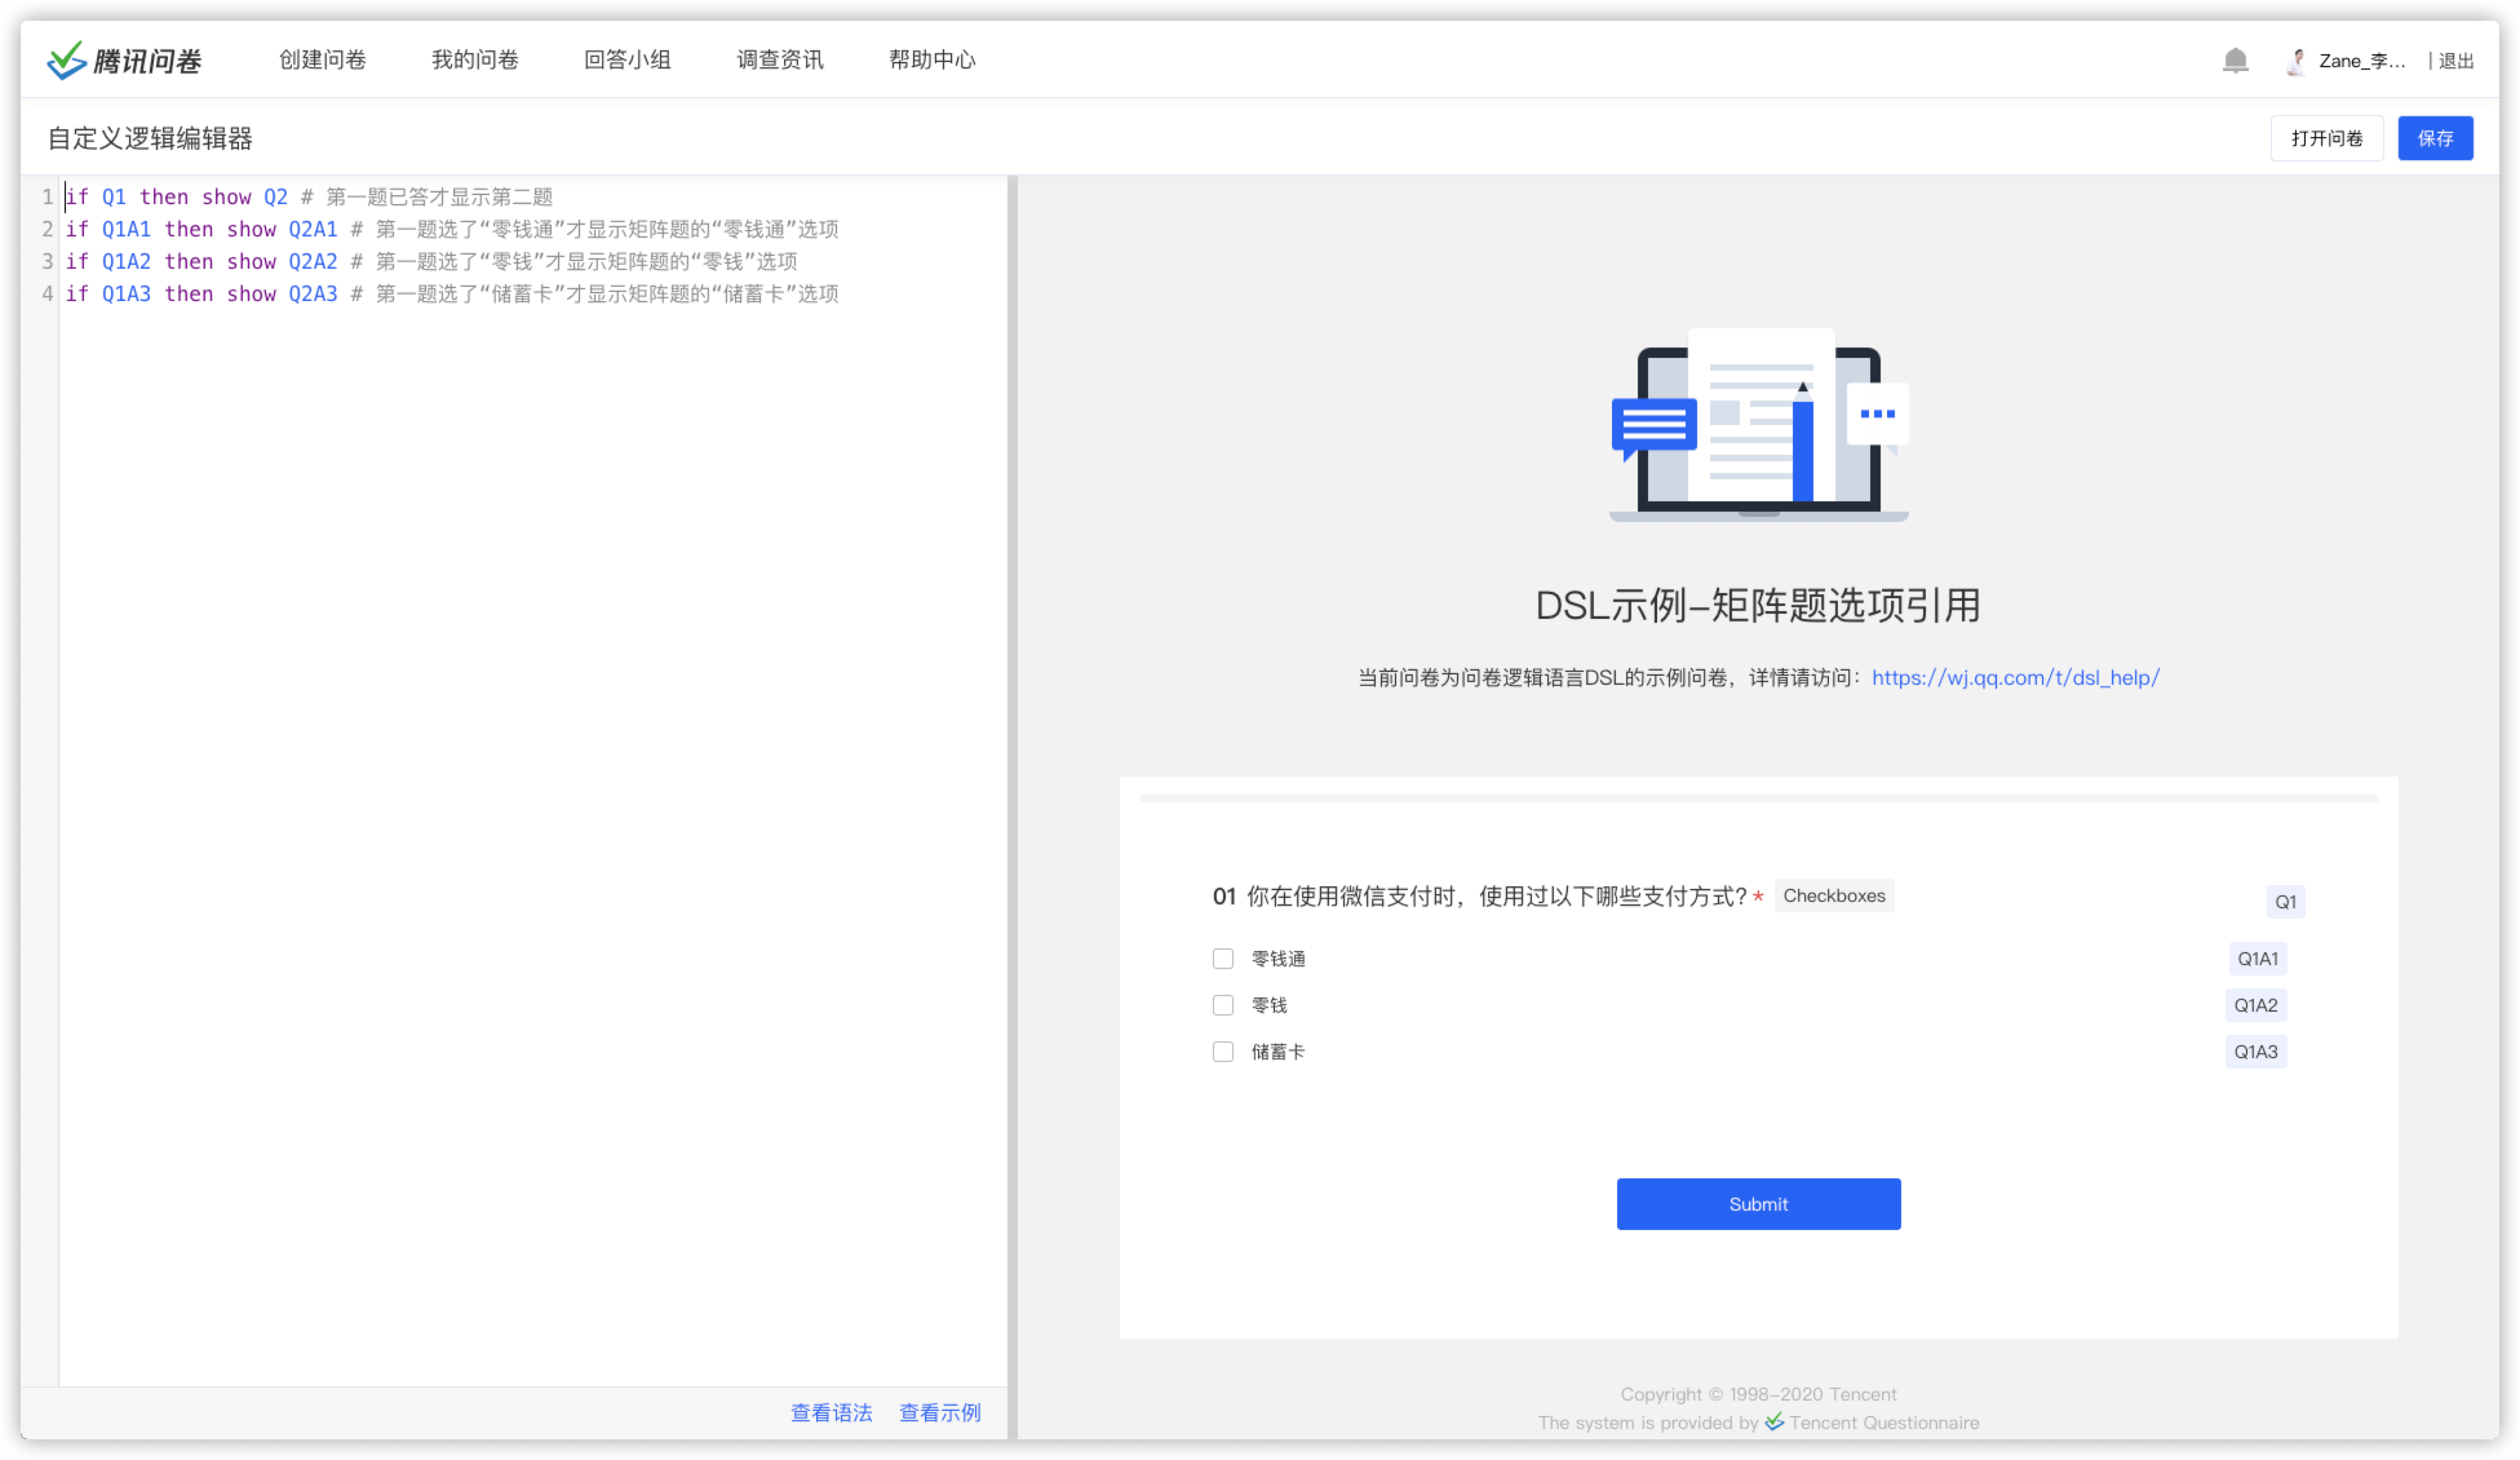Submit the questionnaire preview
2520x1460 pixels.
click(1758, 1204)
